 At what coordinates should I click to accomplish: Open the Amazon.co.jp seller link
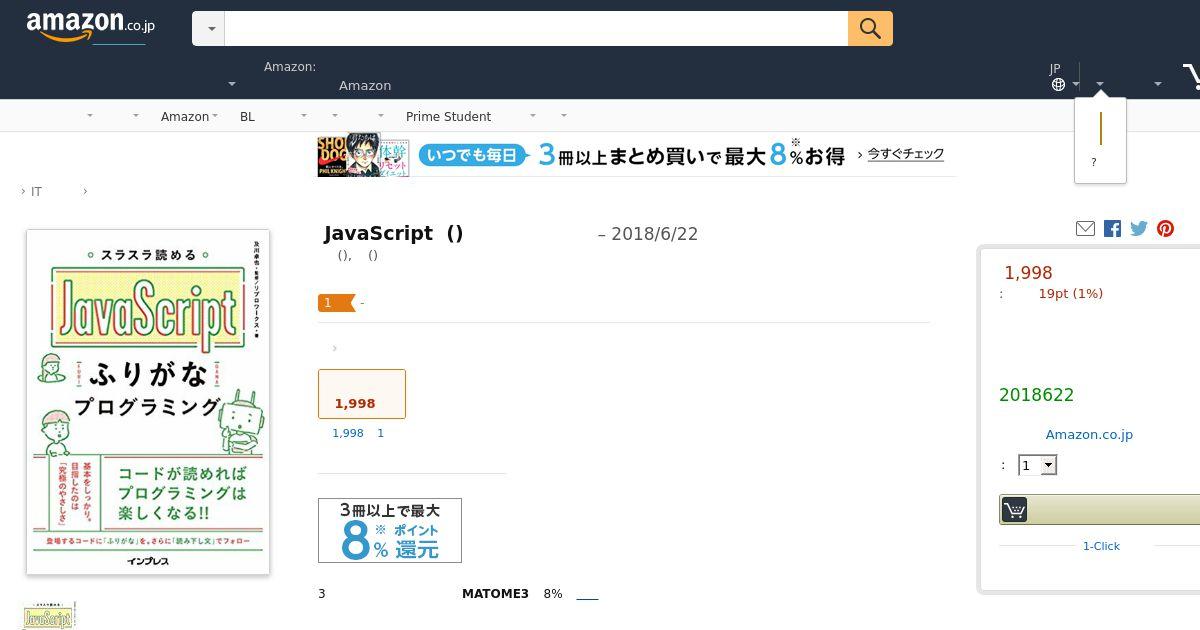pyautogui.click(x=1089, y=435)
